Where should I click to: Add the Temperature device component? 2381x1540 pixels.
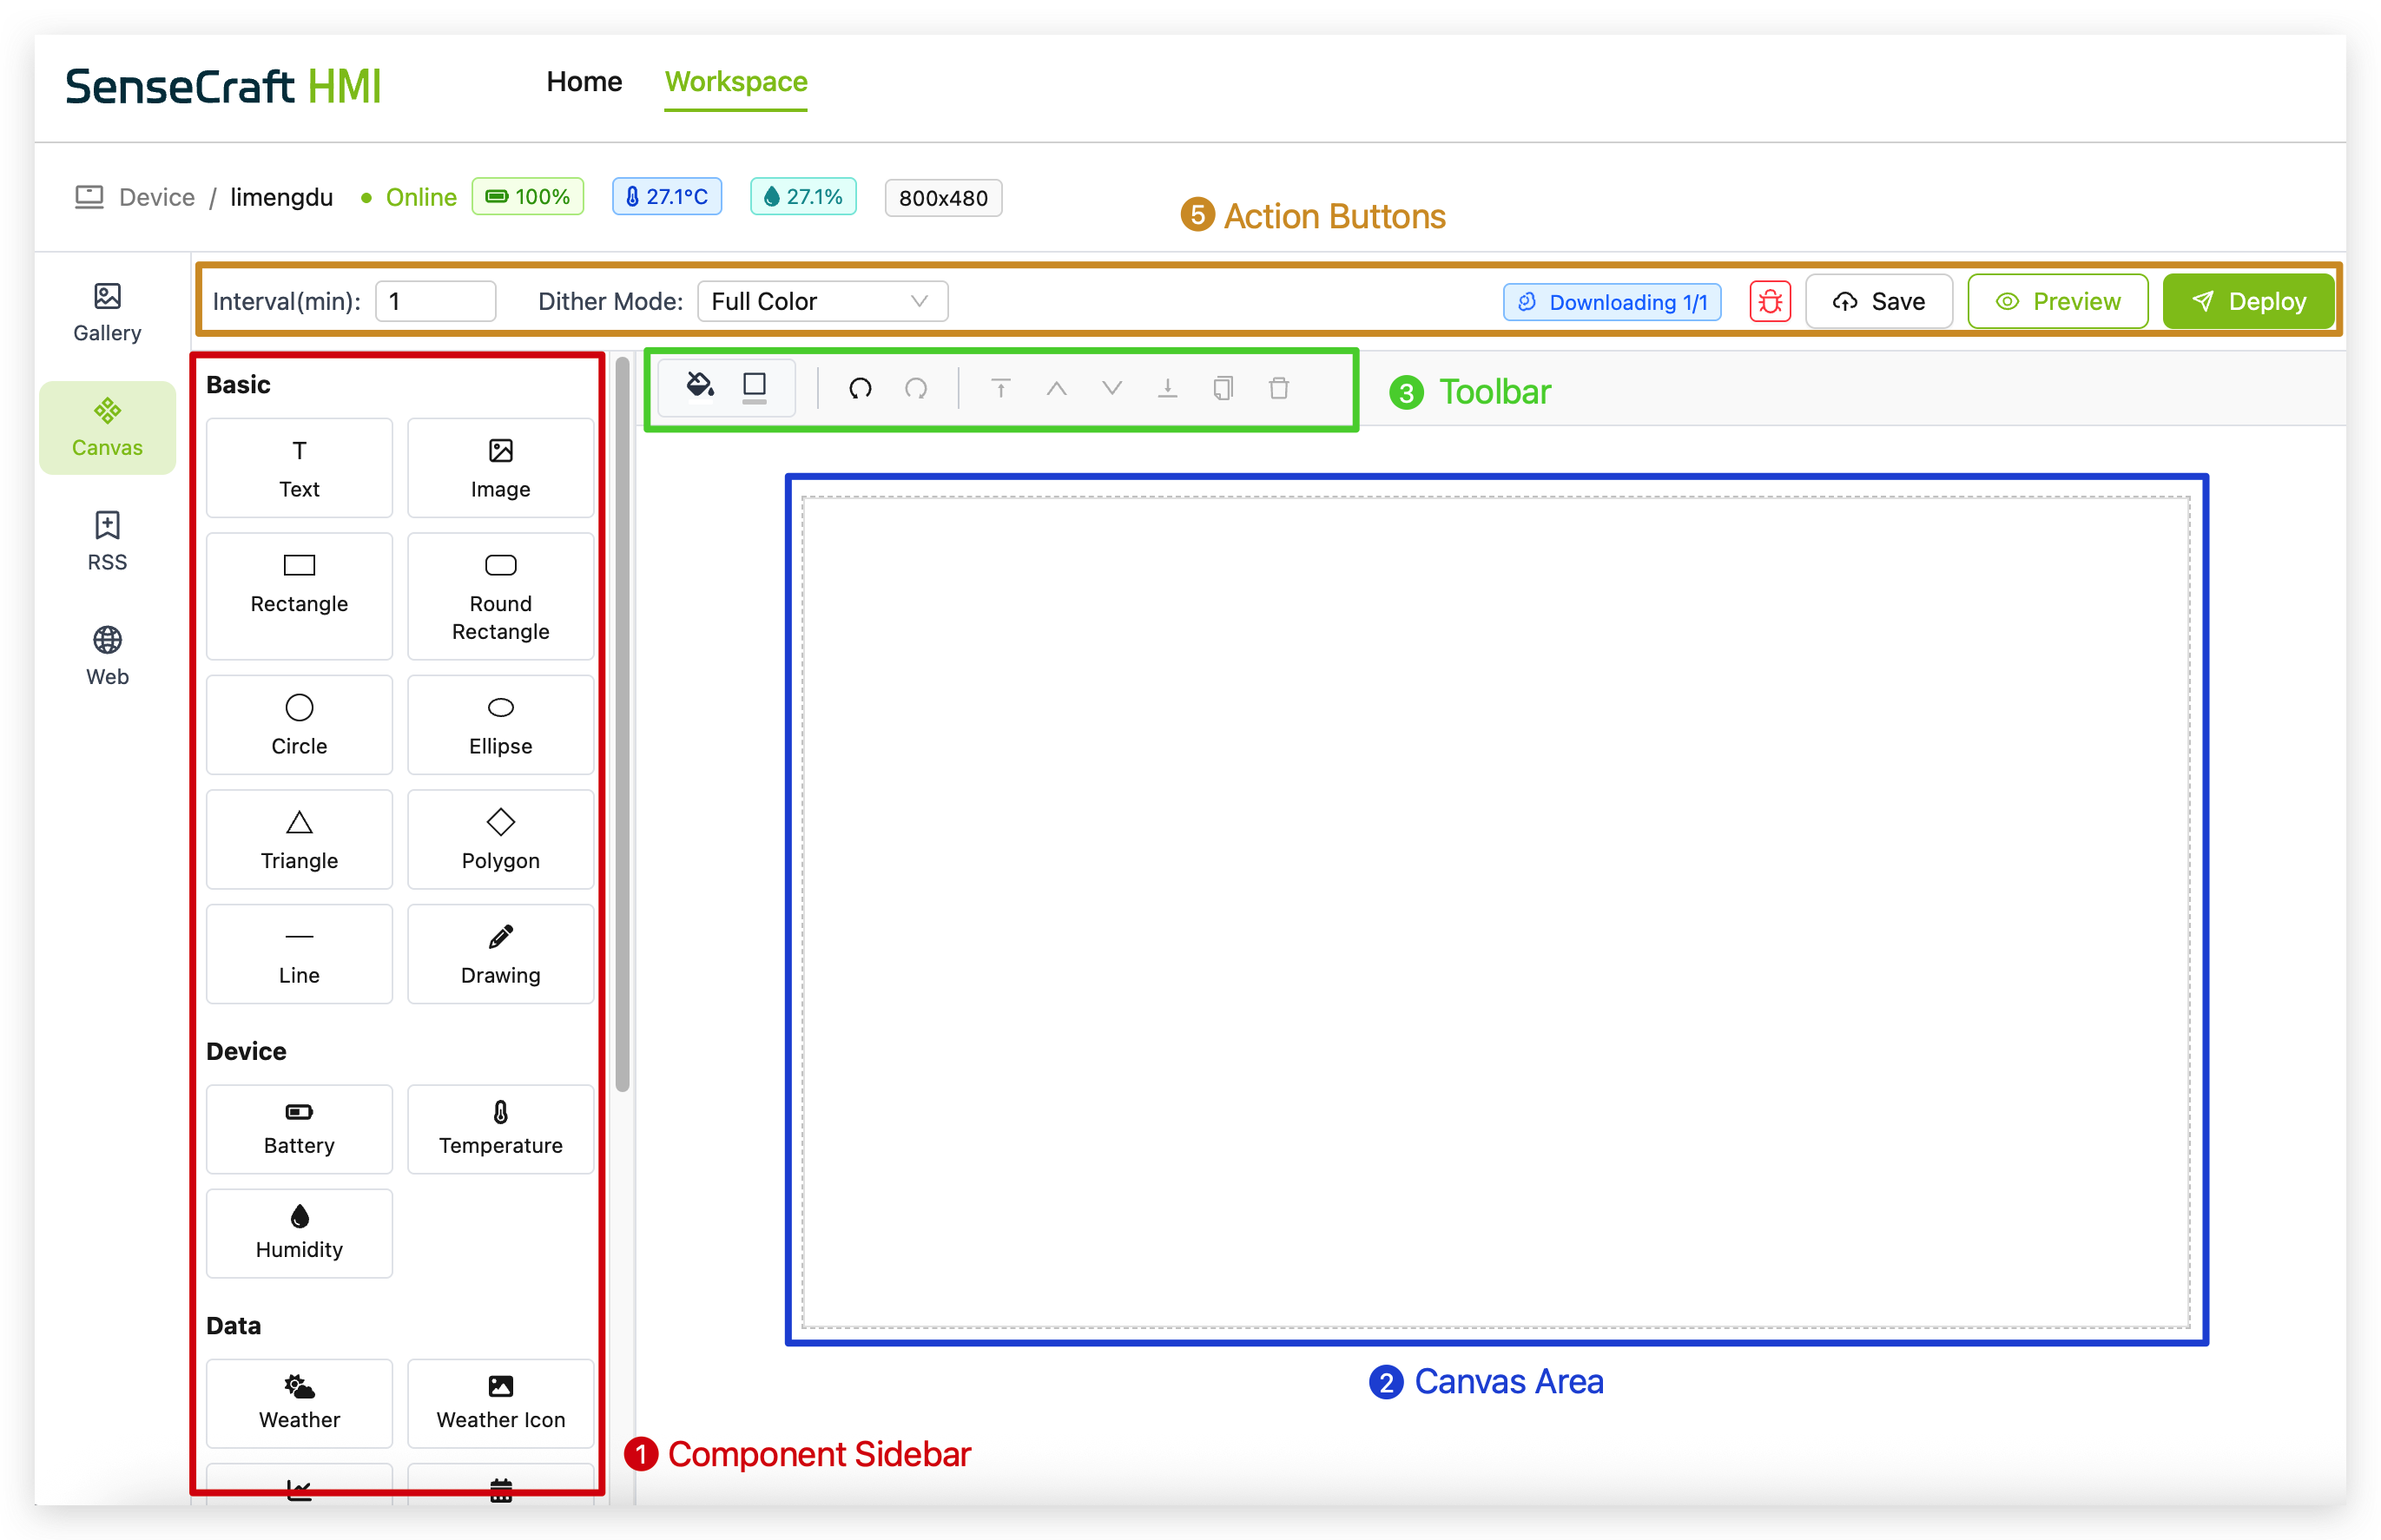coord(500,1128)
